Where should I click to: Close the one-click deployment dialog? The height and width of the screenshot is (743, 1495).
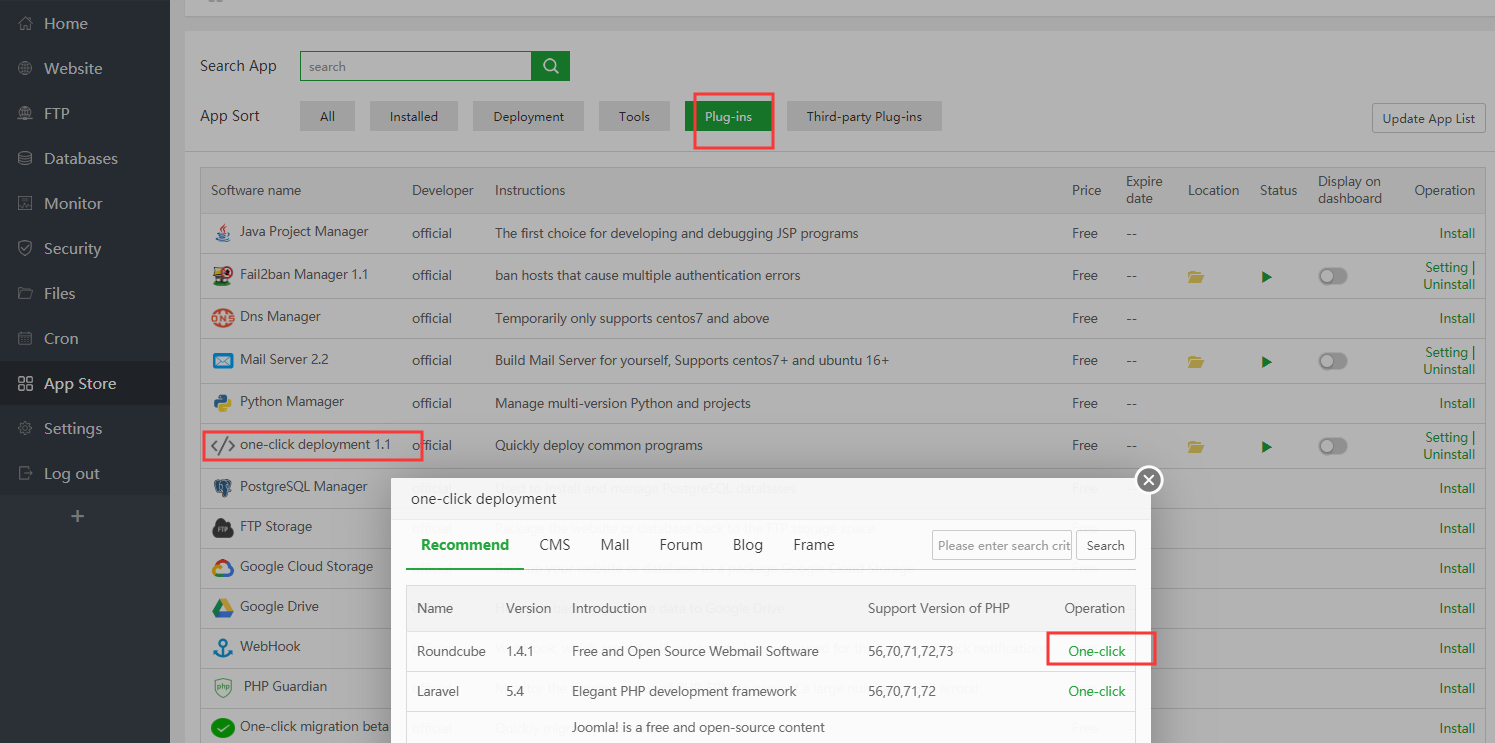click(x=1149, y=480)
